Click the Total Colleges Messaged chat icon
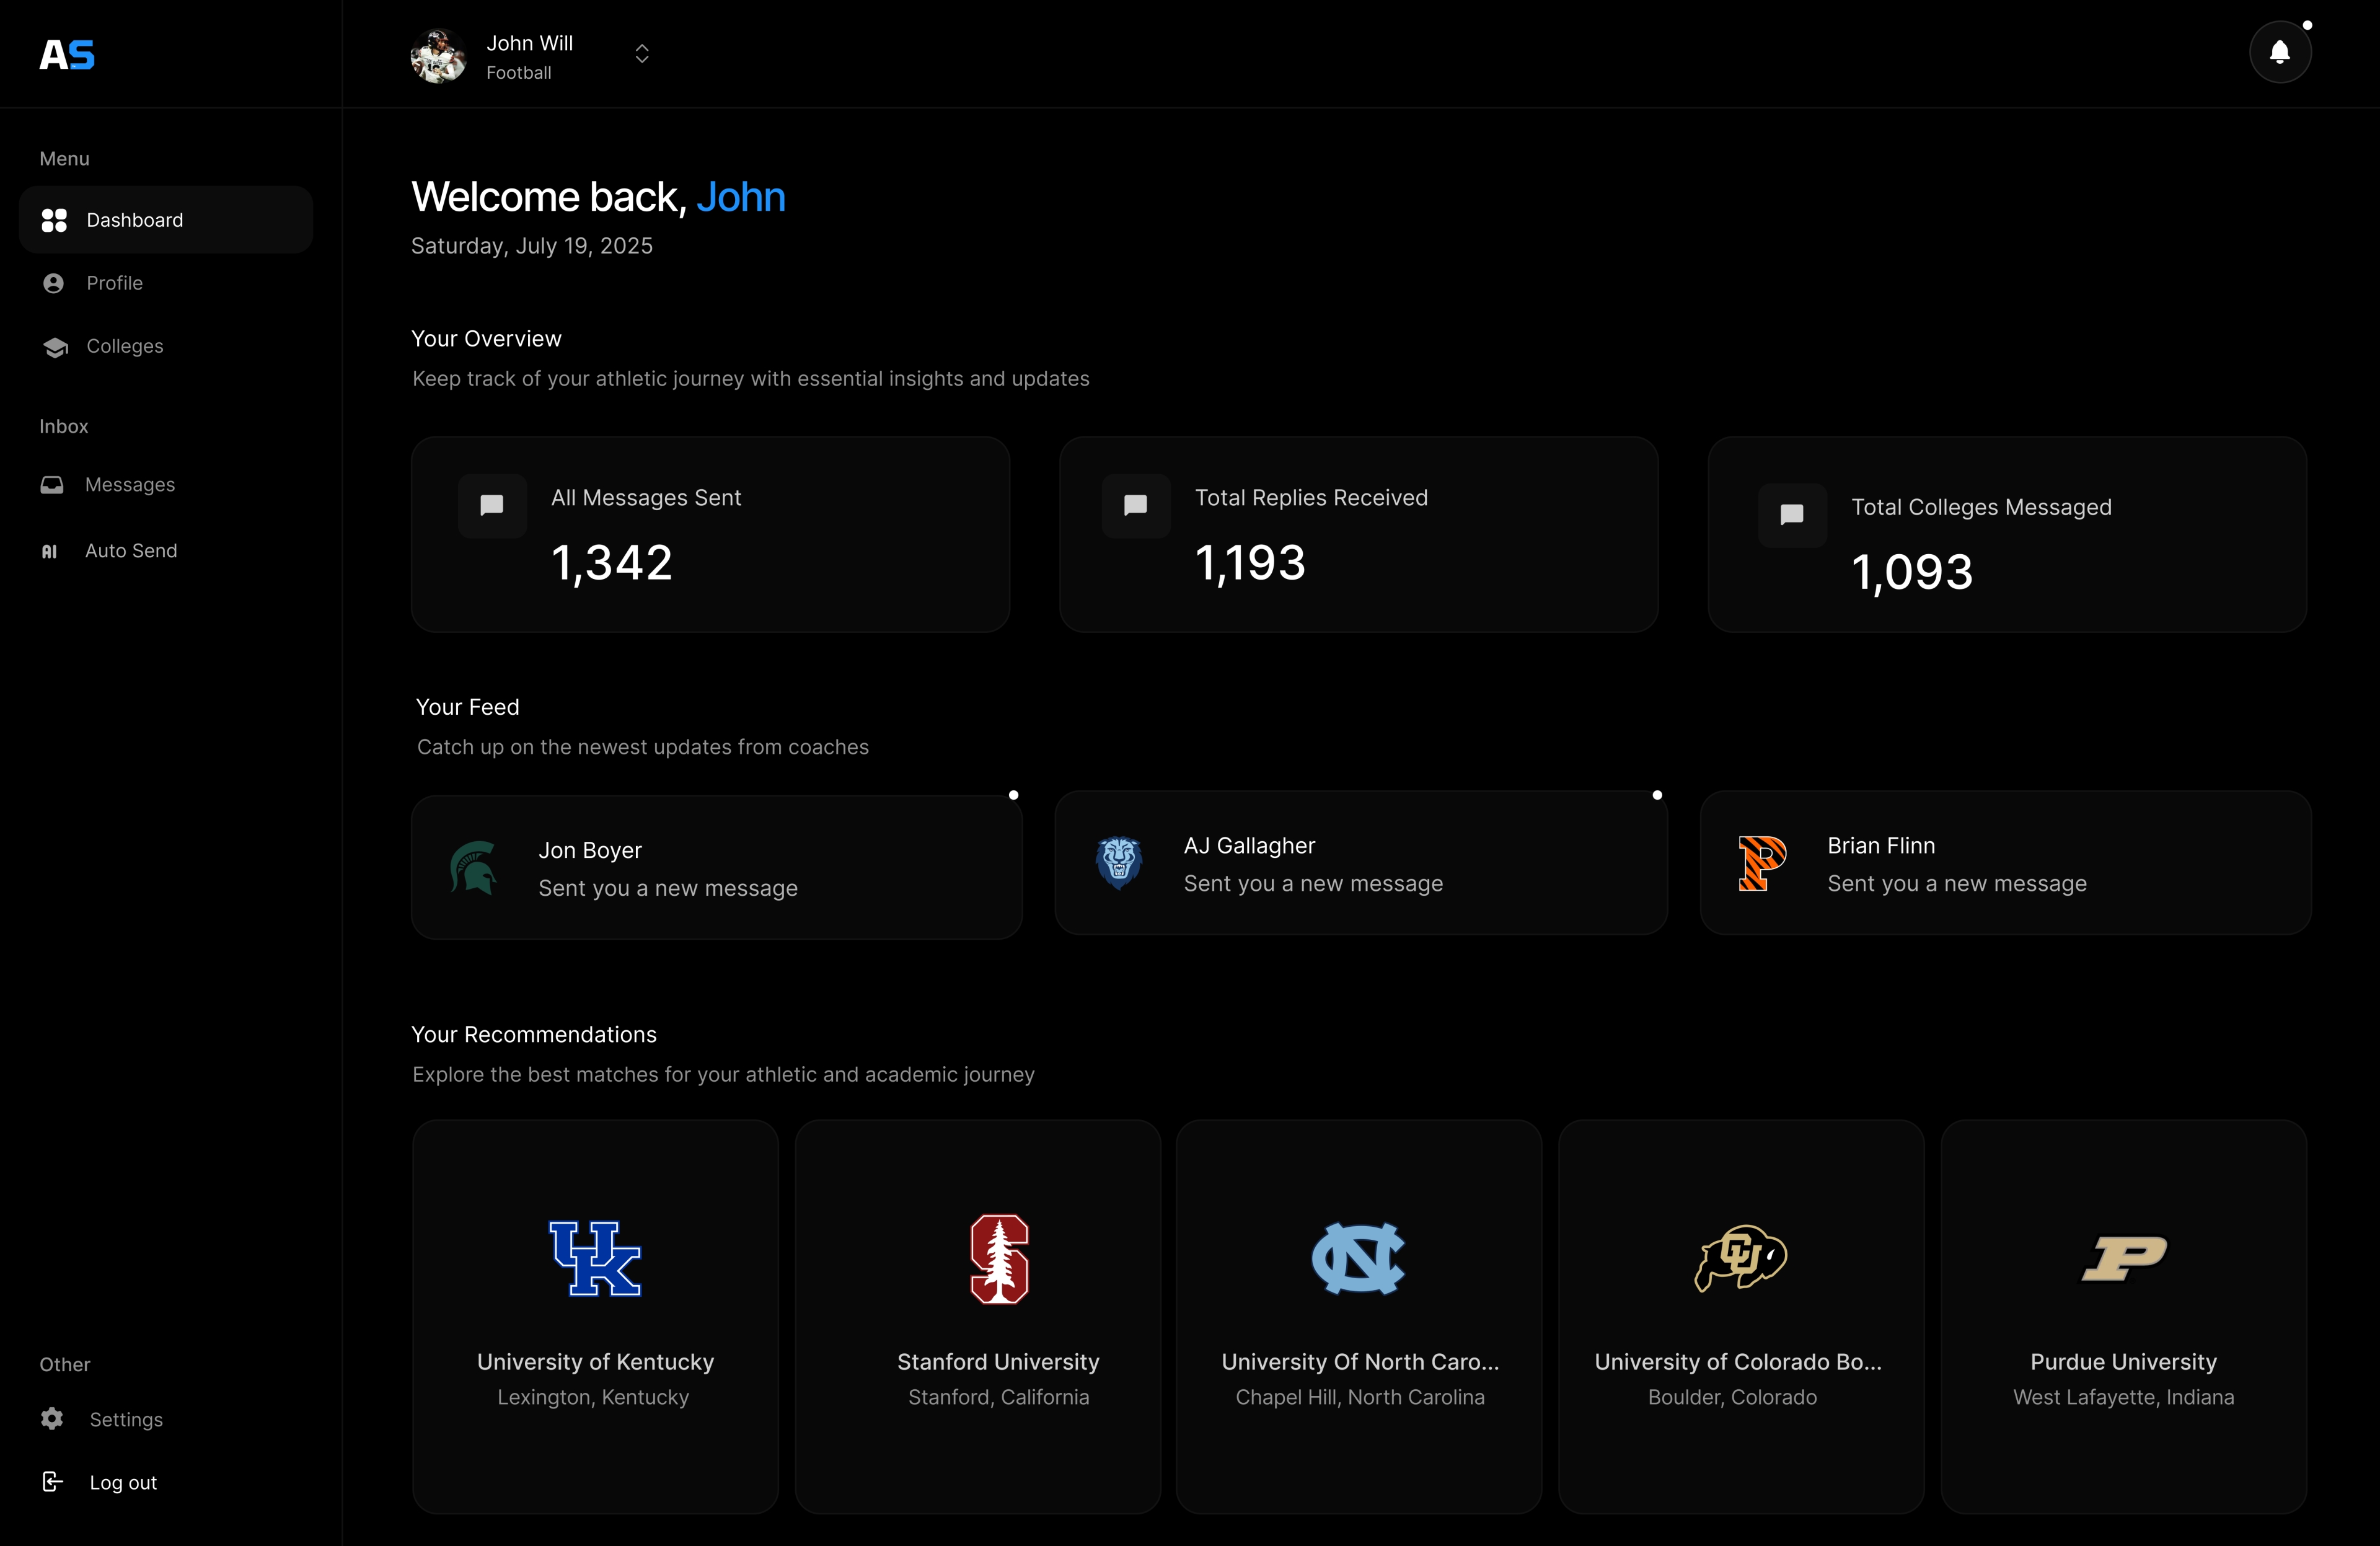Image resolution: width=2380 pixels, height=1546 pixels. [x=1792, y=515]
